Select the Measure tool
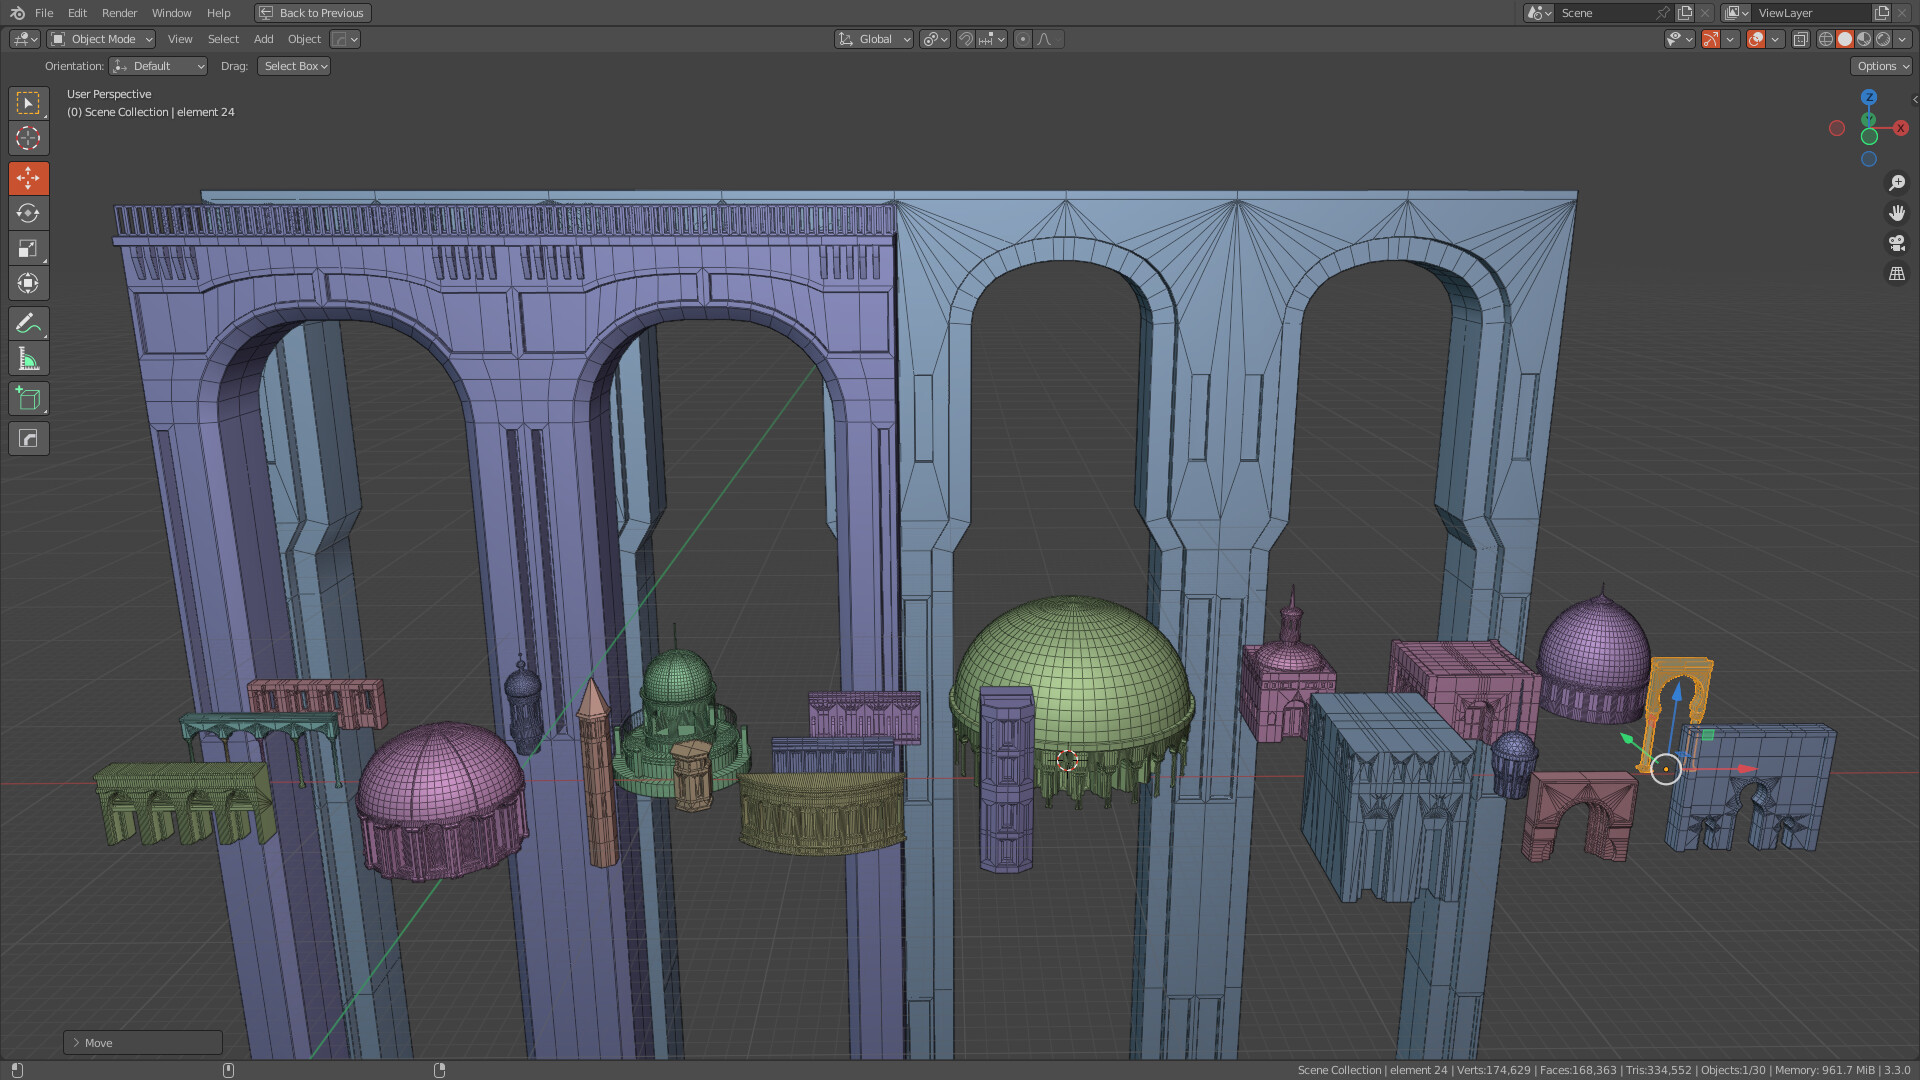 28,359
